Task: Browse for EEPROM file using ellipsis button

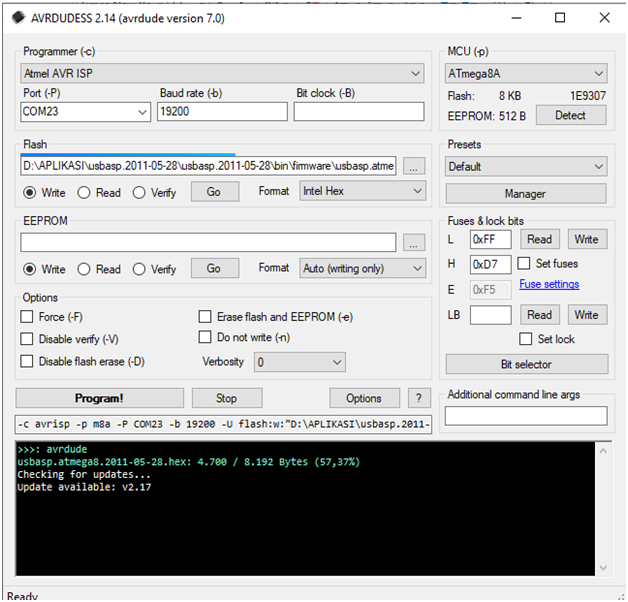Action: pos(414,243)
